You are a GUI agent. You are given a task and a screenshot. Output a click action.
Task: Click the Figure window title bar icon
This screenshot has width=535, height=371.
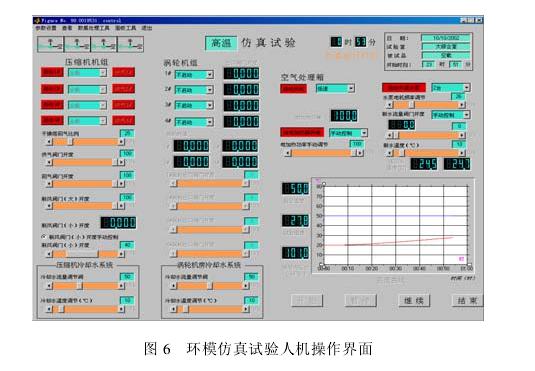pyautogui.click(x=37, y=20)
